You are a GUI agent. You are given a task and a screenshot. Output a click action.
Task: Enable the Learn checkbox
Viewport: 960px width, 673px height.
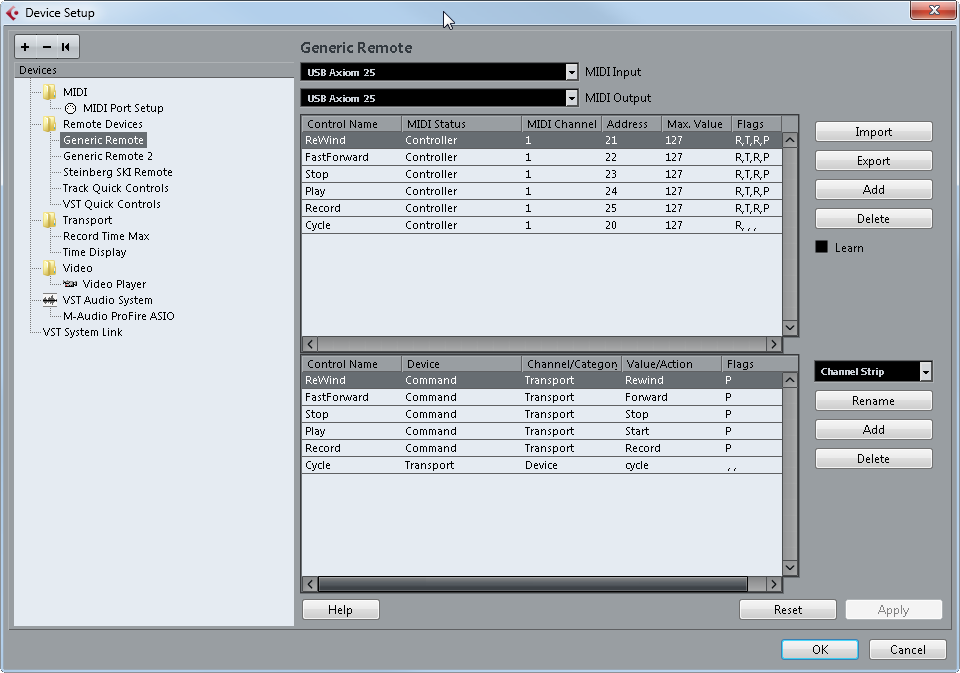click(x=822, y=247)
